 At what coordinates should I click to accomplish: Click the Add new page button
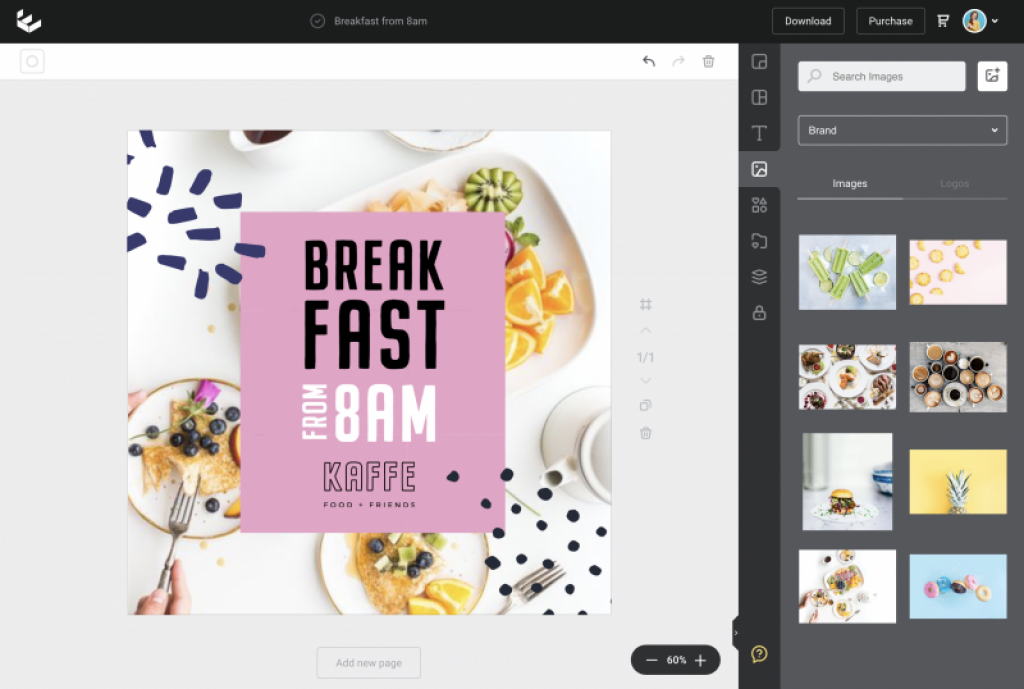click(x=368, y=663)
